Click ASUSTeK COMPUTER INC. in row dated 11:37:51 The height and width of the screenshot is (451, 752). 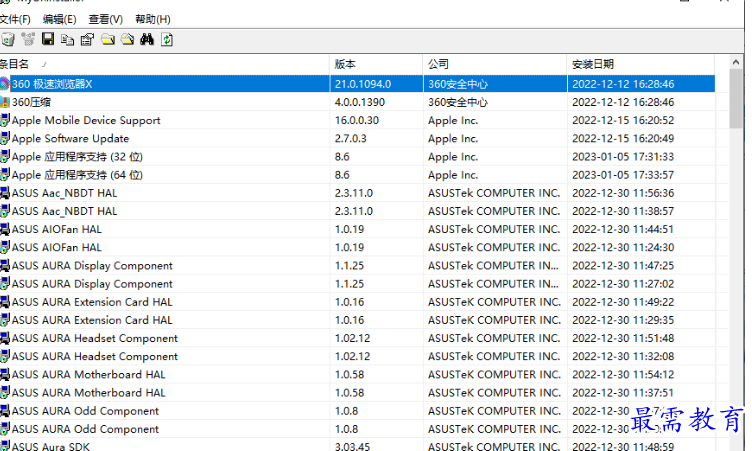(x=494, y=393)
